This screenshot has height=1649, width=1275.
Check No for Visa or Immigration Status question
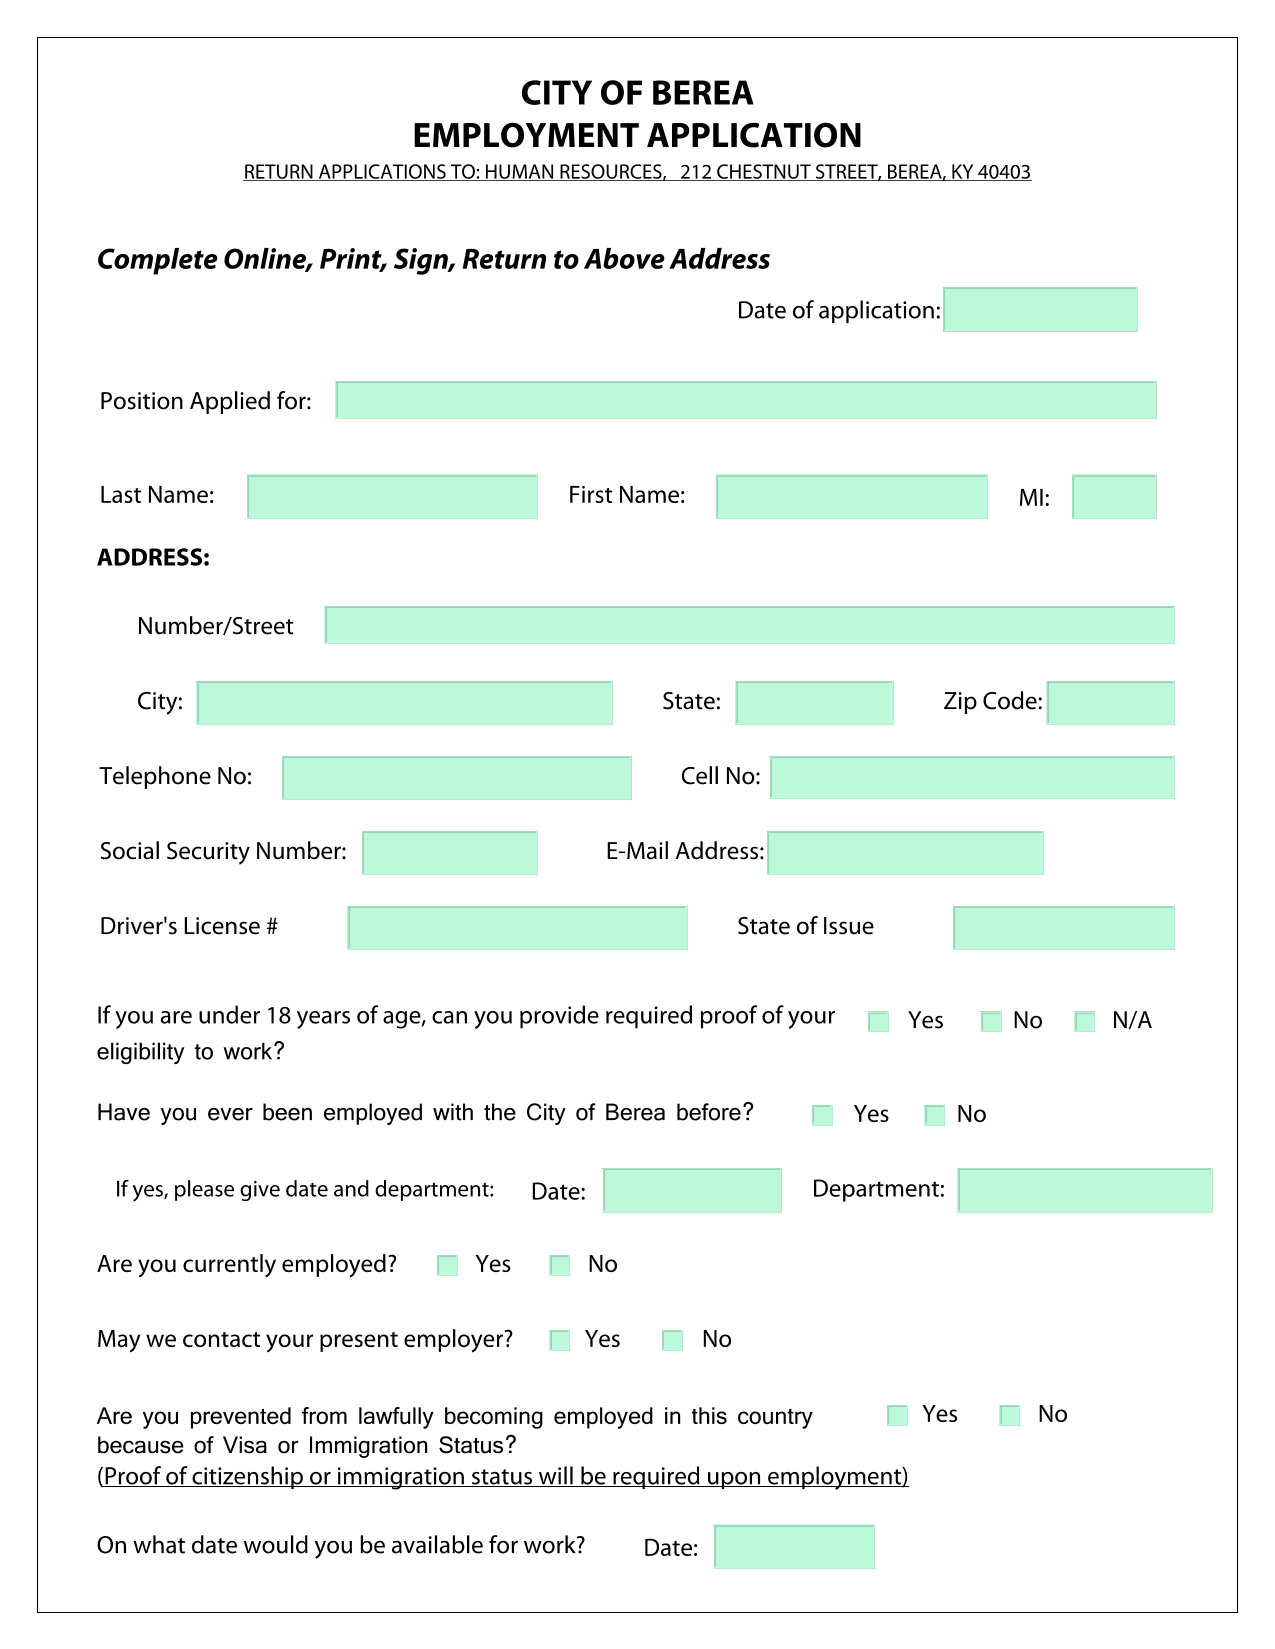[x=1010, y=1416]
